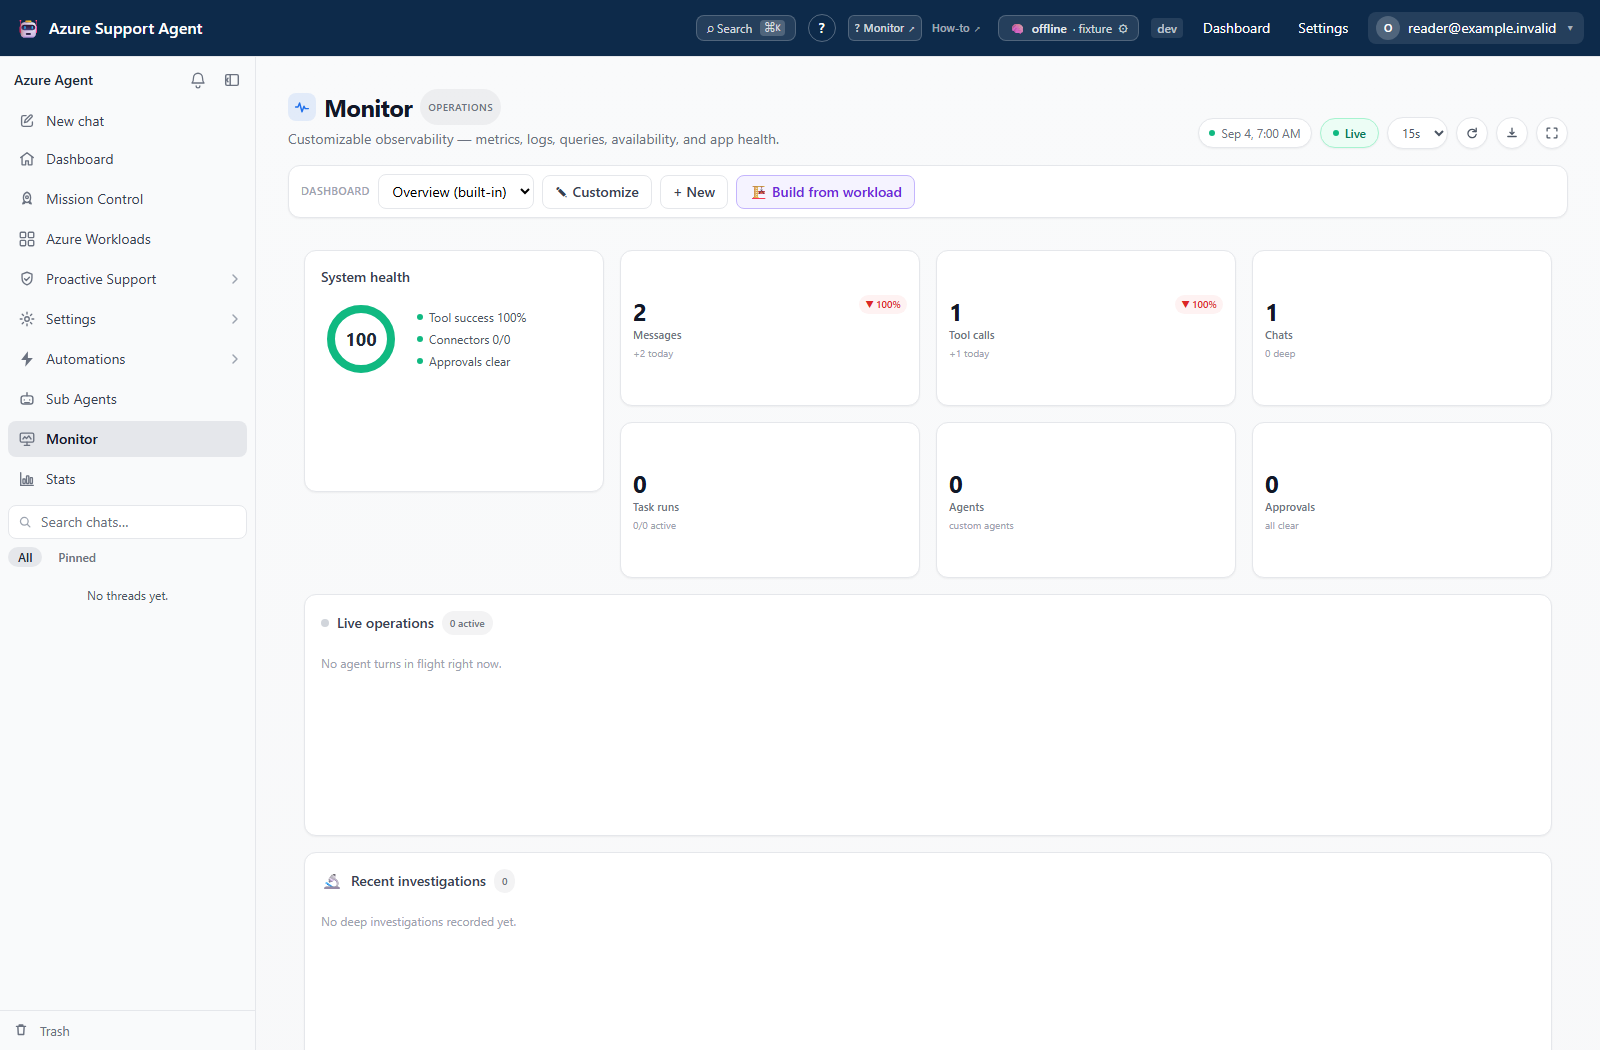Click the Messages metric card
1600x1050 pixels.
[770, 328]
